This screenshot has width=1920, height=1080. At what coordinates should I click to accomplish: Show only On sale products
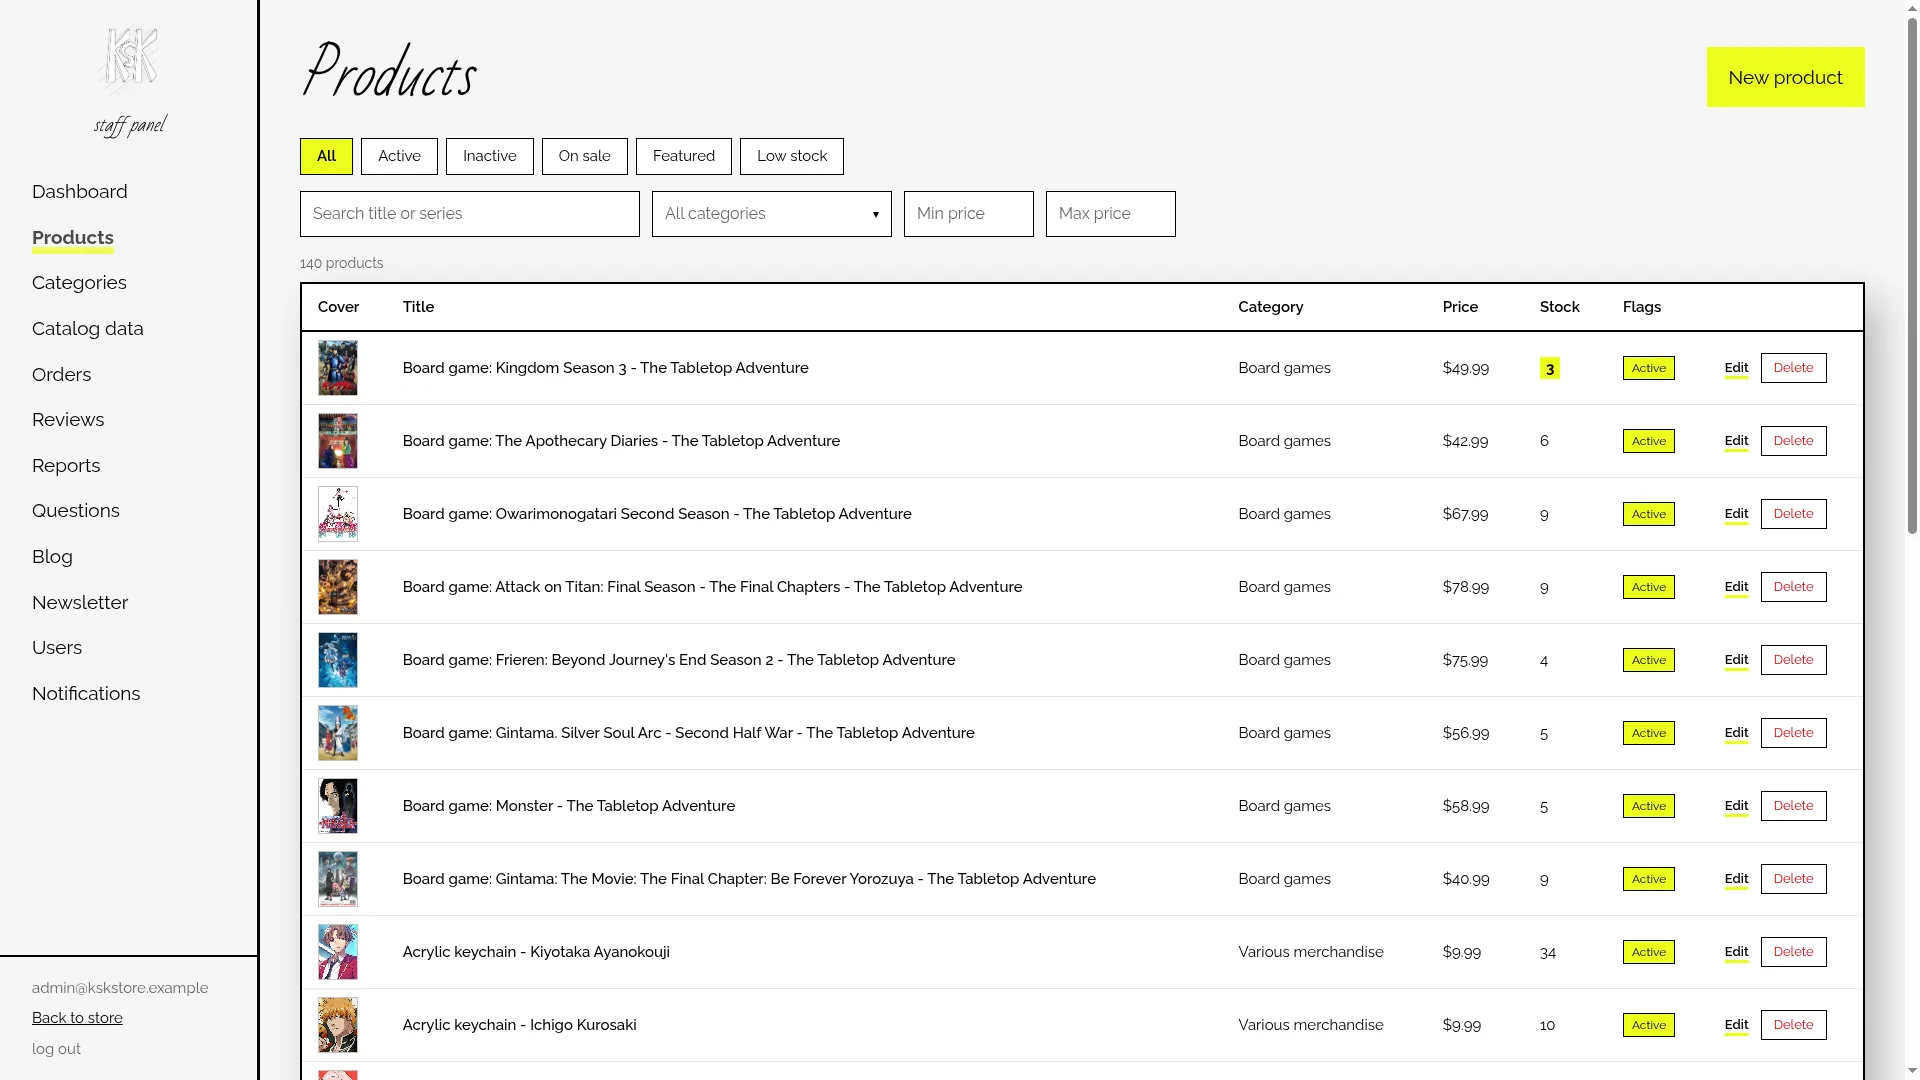pyautogui.click(x=585, y=156)
